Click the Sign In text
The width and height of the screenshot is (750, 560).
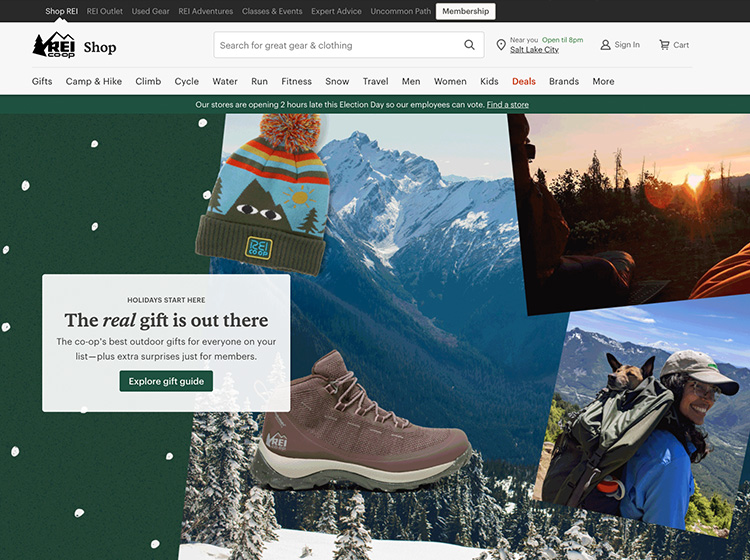[627, 45]
